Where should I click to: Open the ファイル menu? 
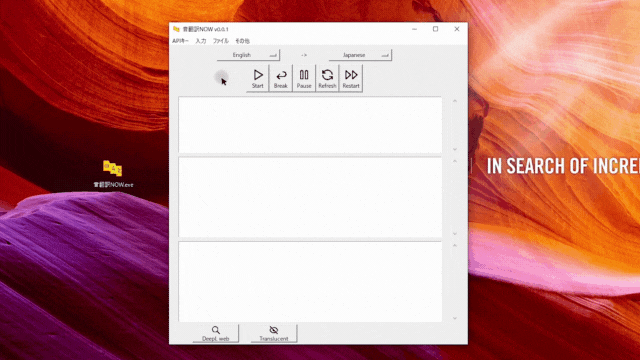tap(221, 41)
